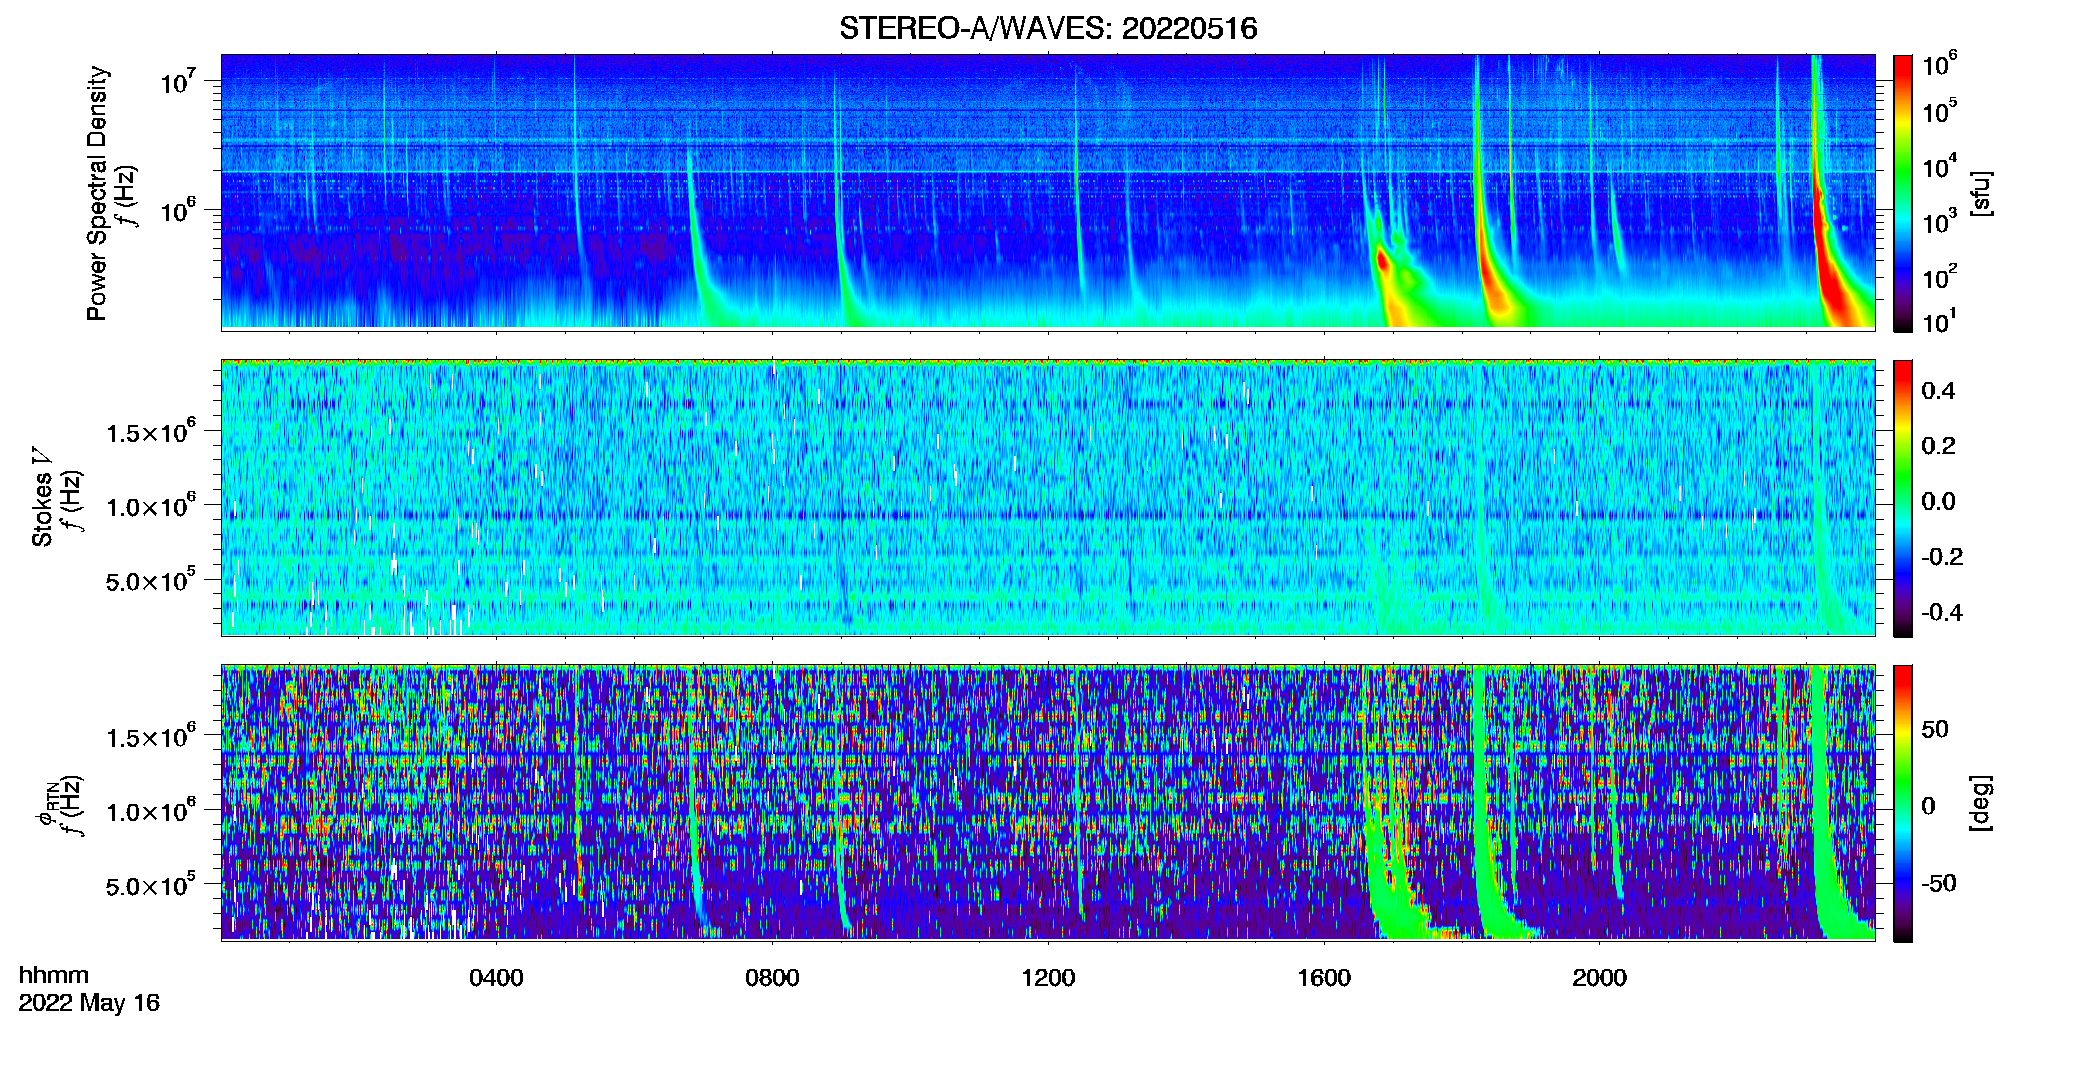This screenshot has width=2096, height=1080.
Task: Select the Power Spectral Density axis label
Action: tap(97, 193)
